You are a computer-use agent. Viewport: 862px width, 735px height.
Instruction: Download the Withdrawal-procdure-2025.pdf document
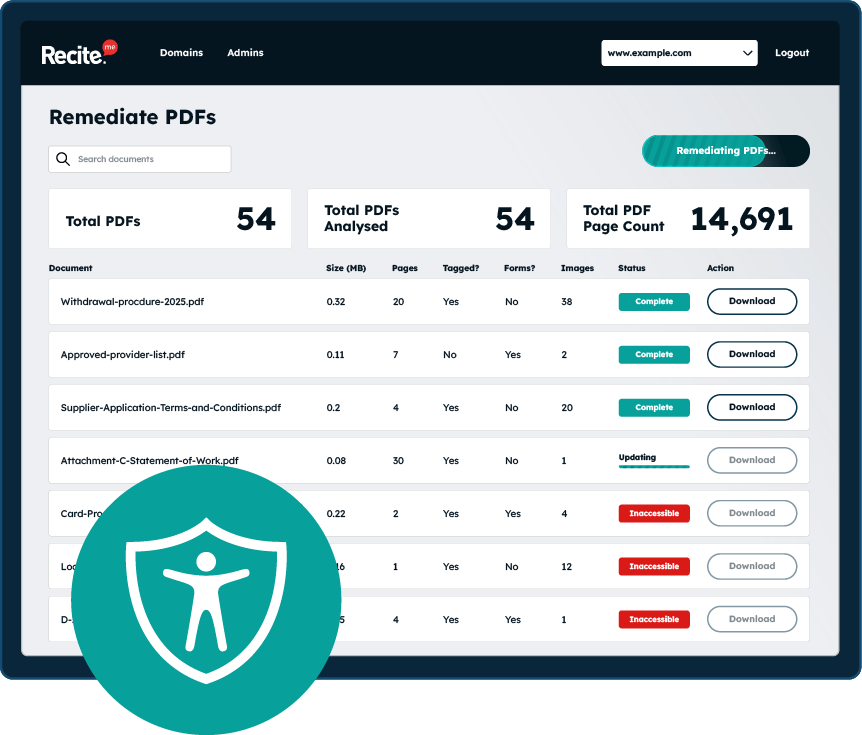click(751, 301)
